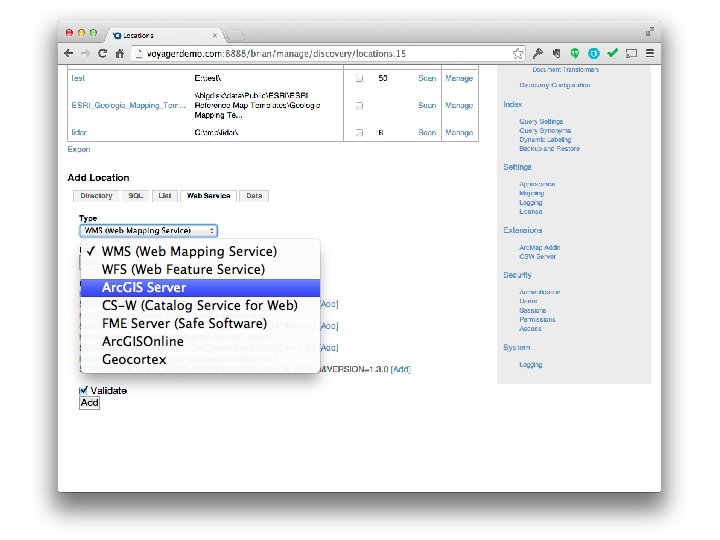Toggle the checkbox in the lidar row
Screen dimensions: 720x540
[x=360, y=133]
